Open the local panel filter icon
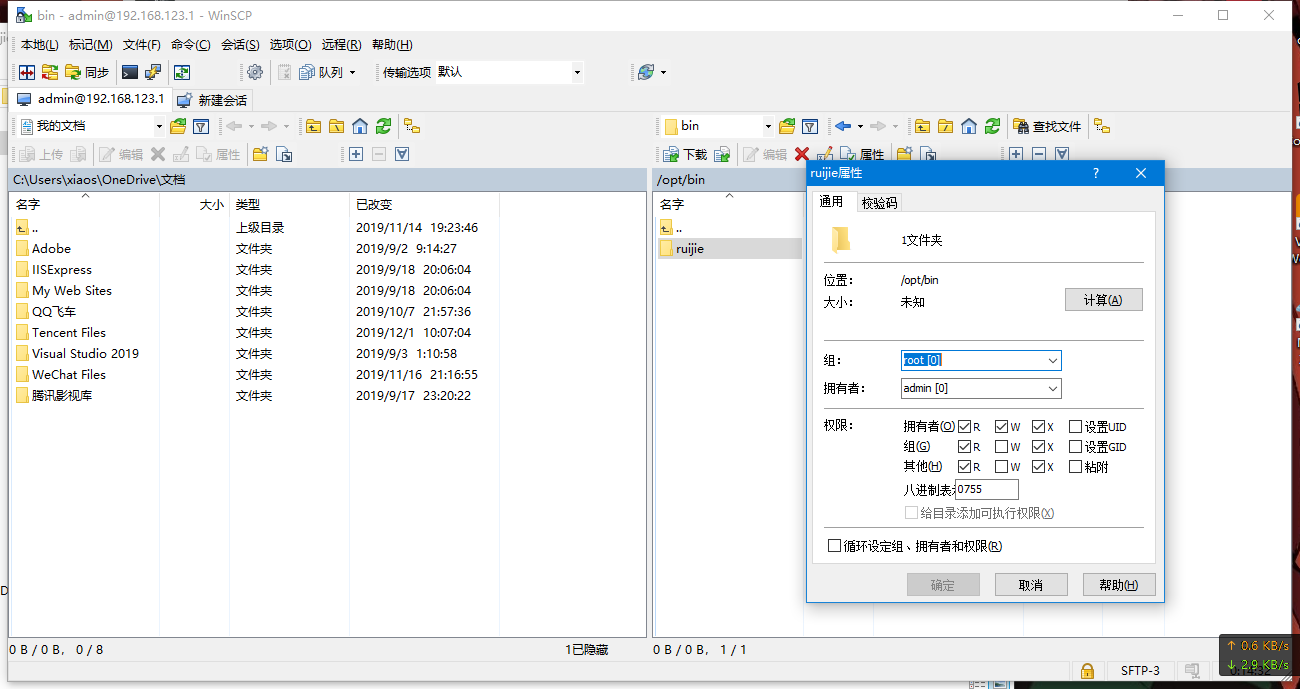 tap(201, 126)
